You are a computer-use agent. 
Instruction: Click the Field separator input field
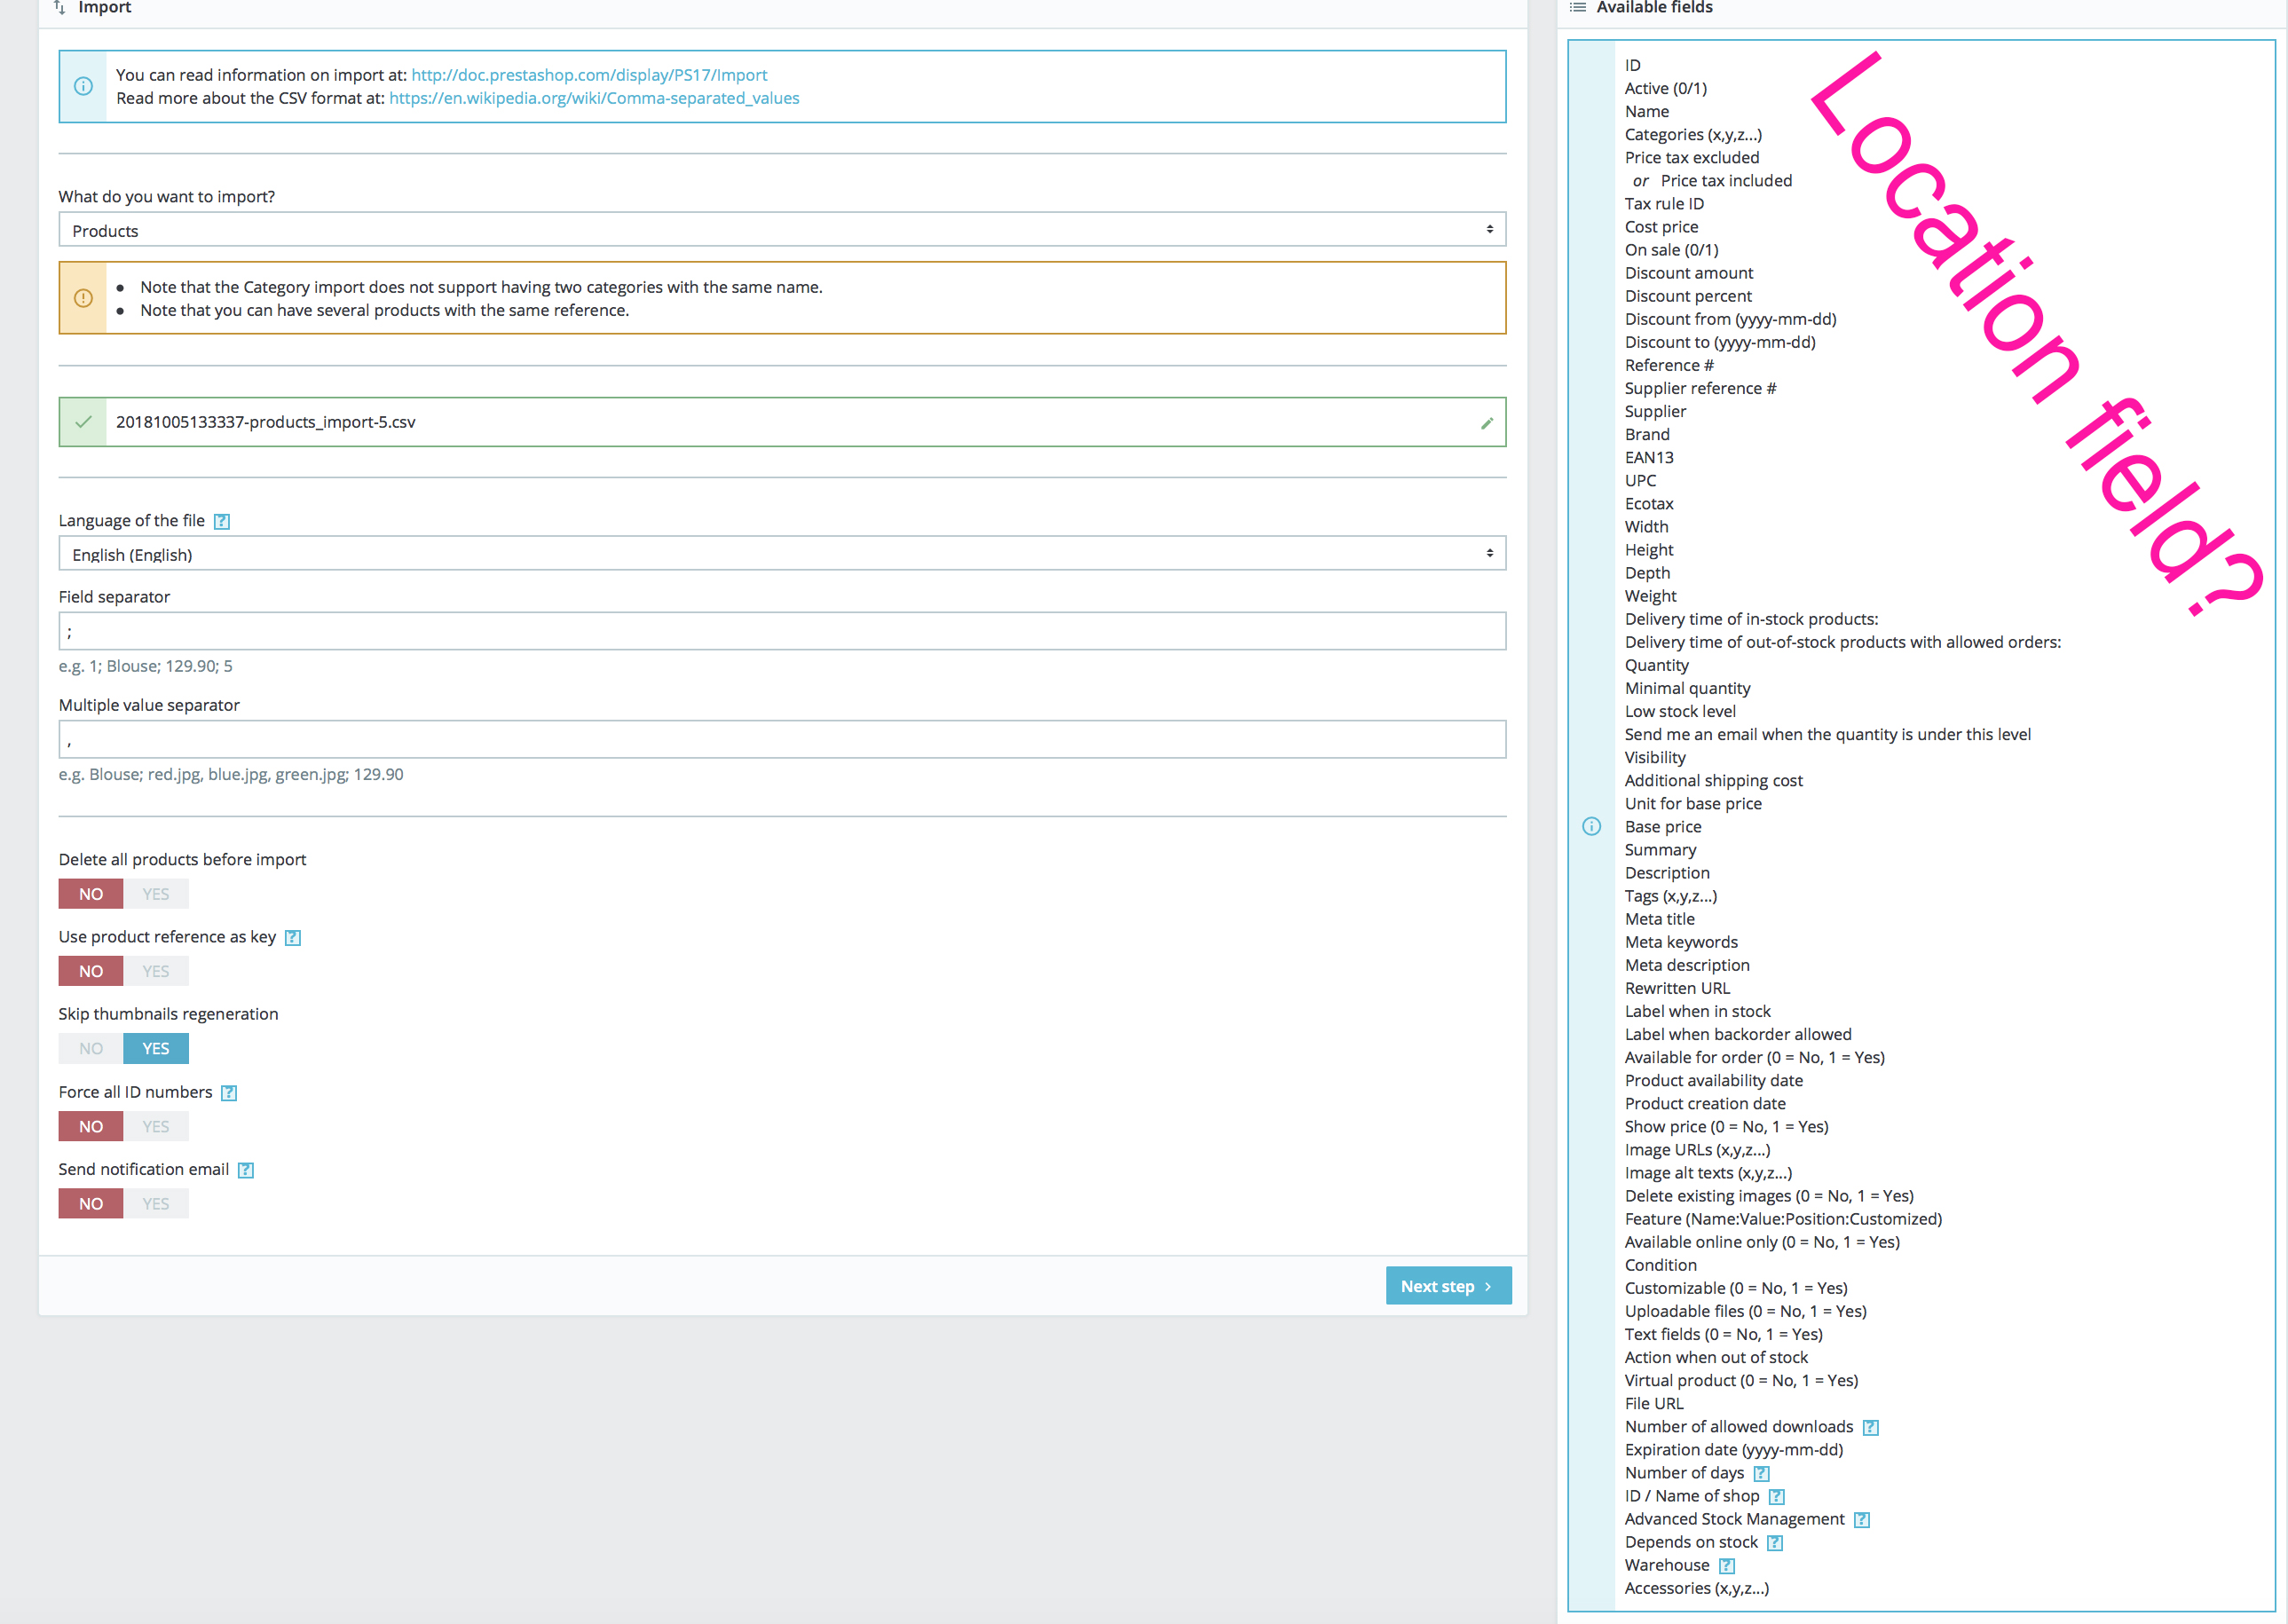(782, 631)
